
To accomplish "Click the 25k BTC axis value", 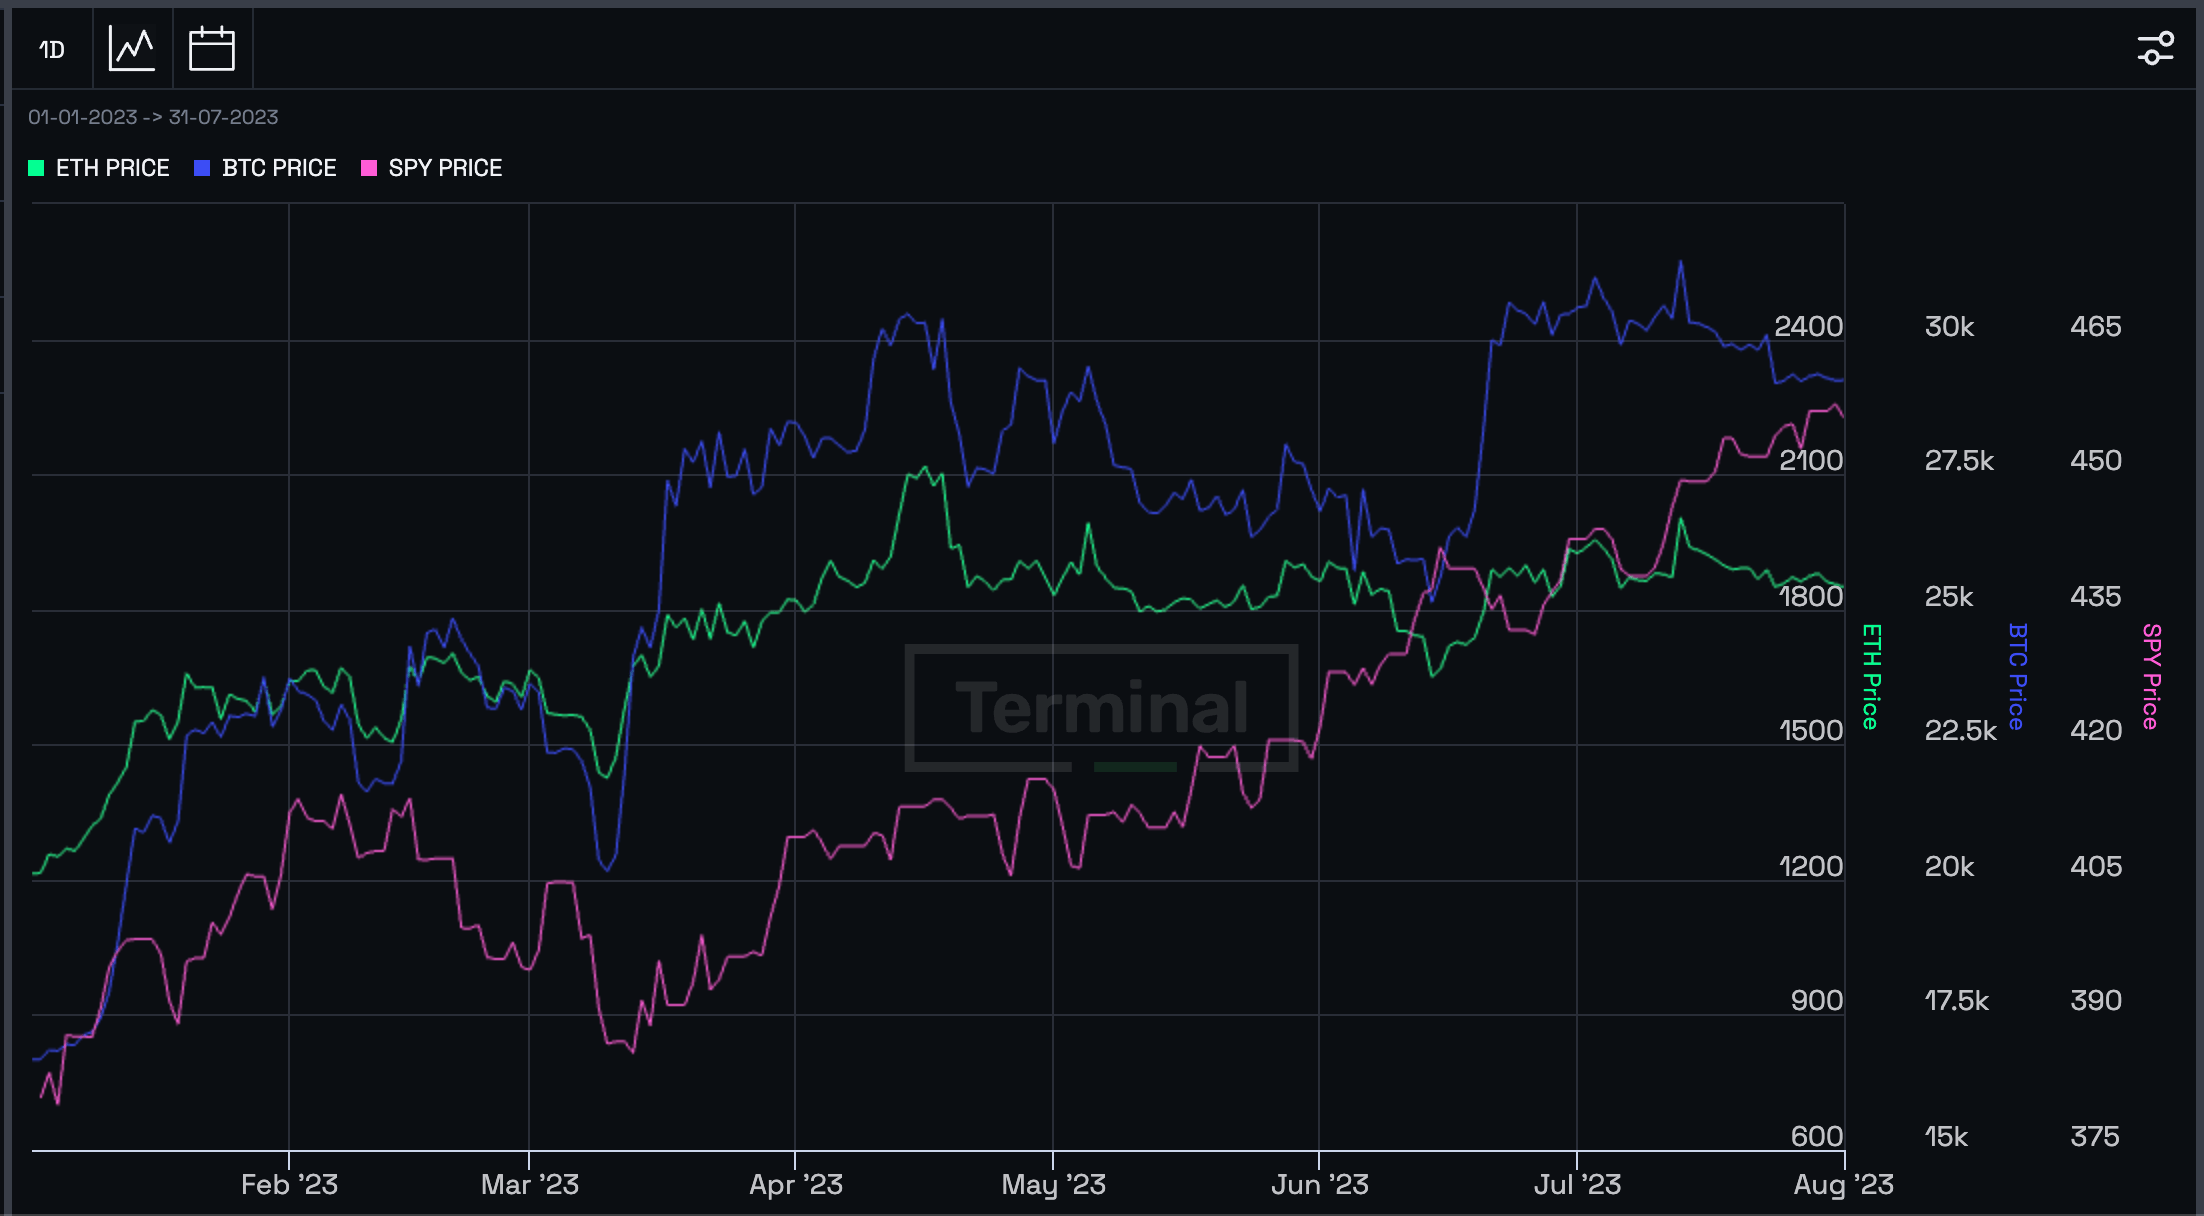I will click(1949, 596).
